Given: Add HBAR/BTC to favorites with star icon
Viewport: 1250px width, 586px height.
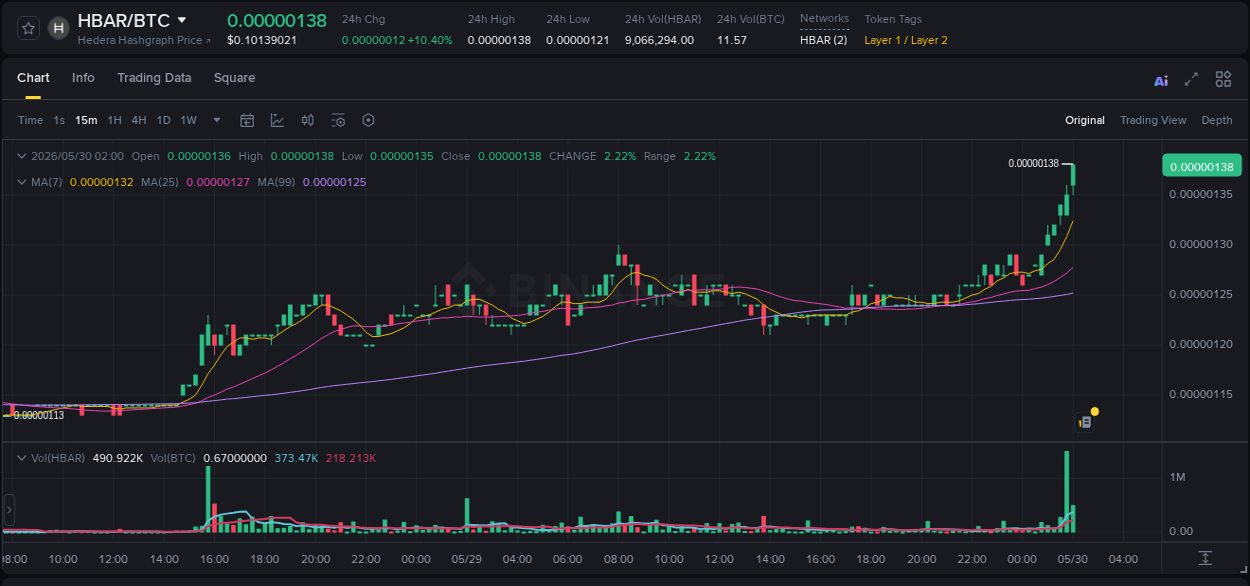Looking at the screenshot, I should click(28, 28).
